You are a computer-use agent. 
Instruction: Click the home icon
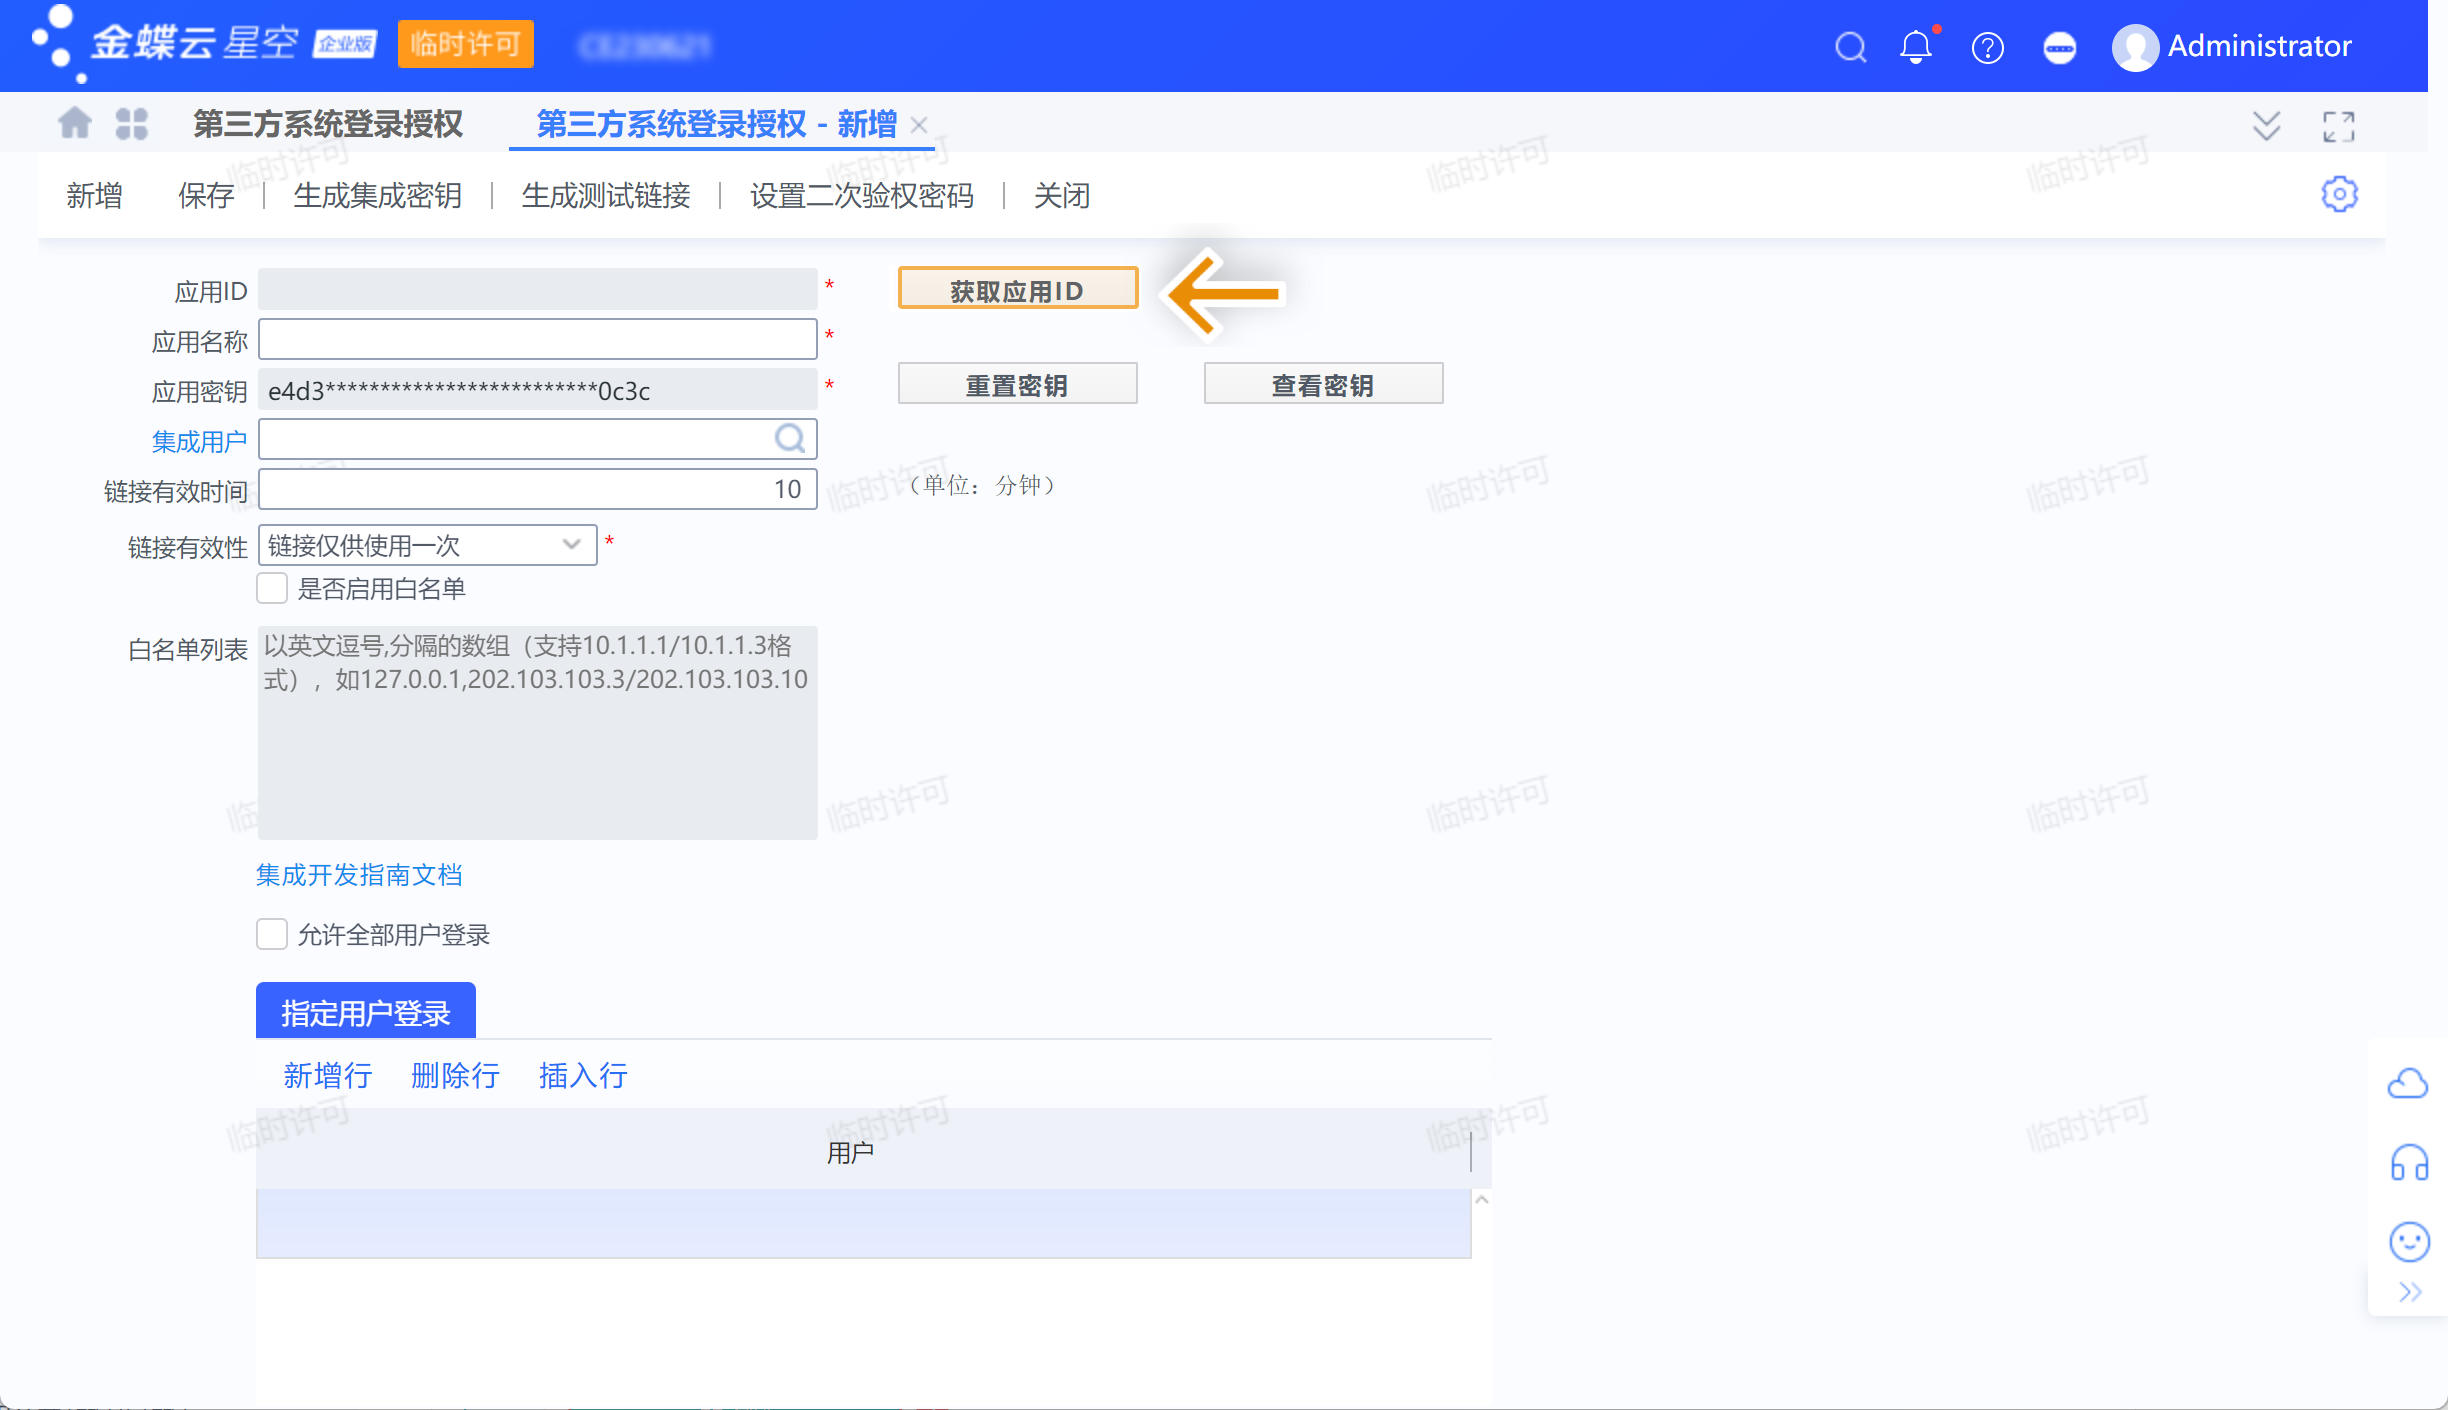pos(75,124)
